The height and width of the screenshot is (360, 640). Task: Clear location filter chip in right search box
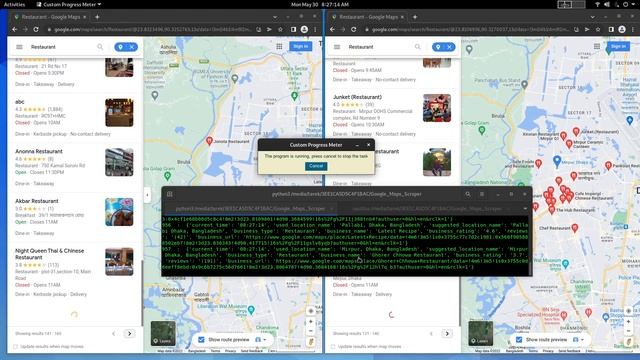click(x=449, y=47)
